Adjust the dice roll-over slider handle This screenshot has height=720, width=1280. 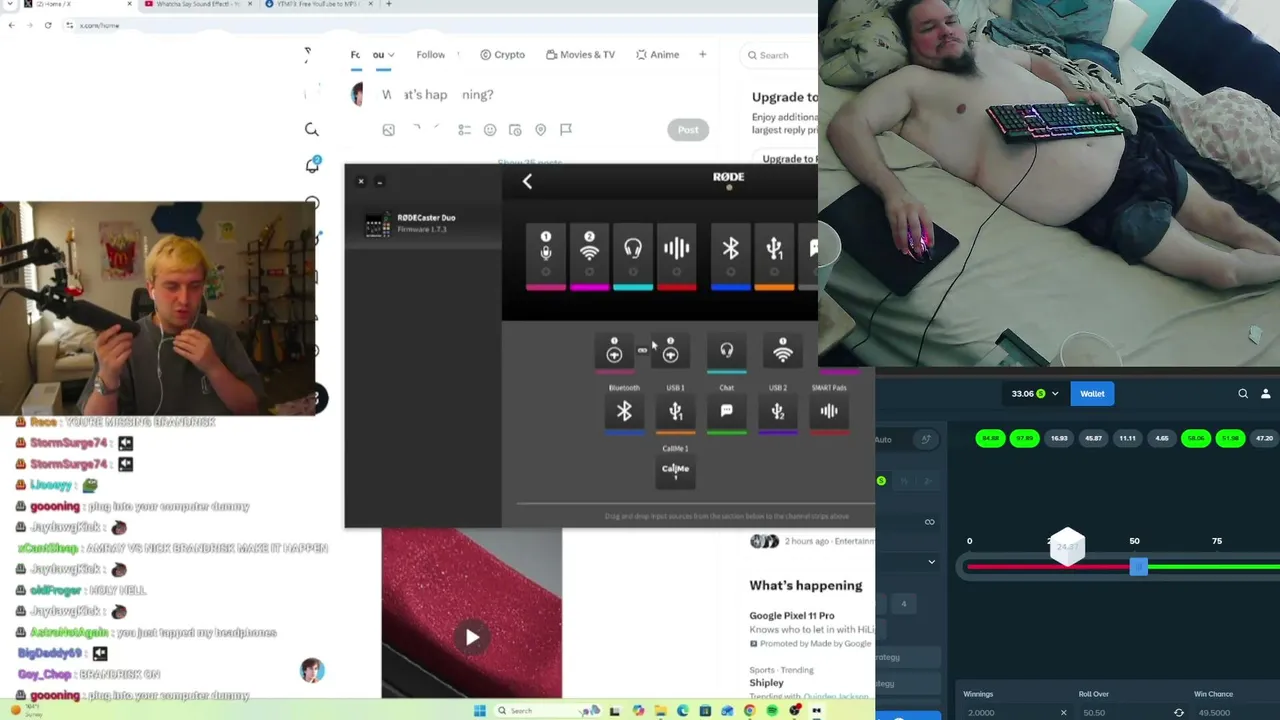click(x=1138, y=567)
